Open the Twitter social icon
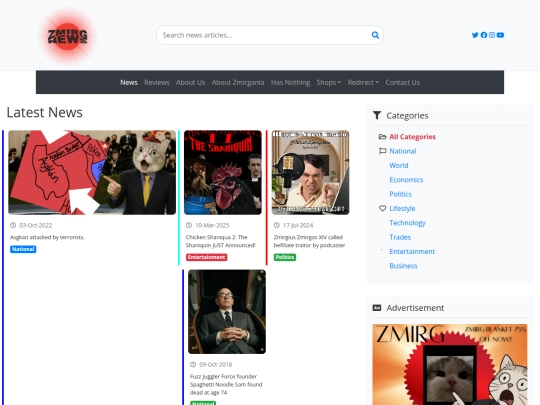The image size is (540, 405). point(475,35)
